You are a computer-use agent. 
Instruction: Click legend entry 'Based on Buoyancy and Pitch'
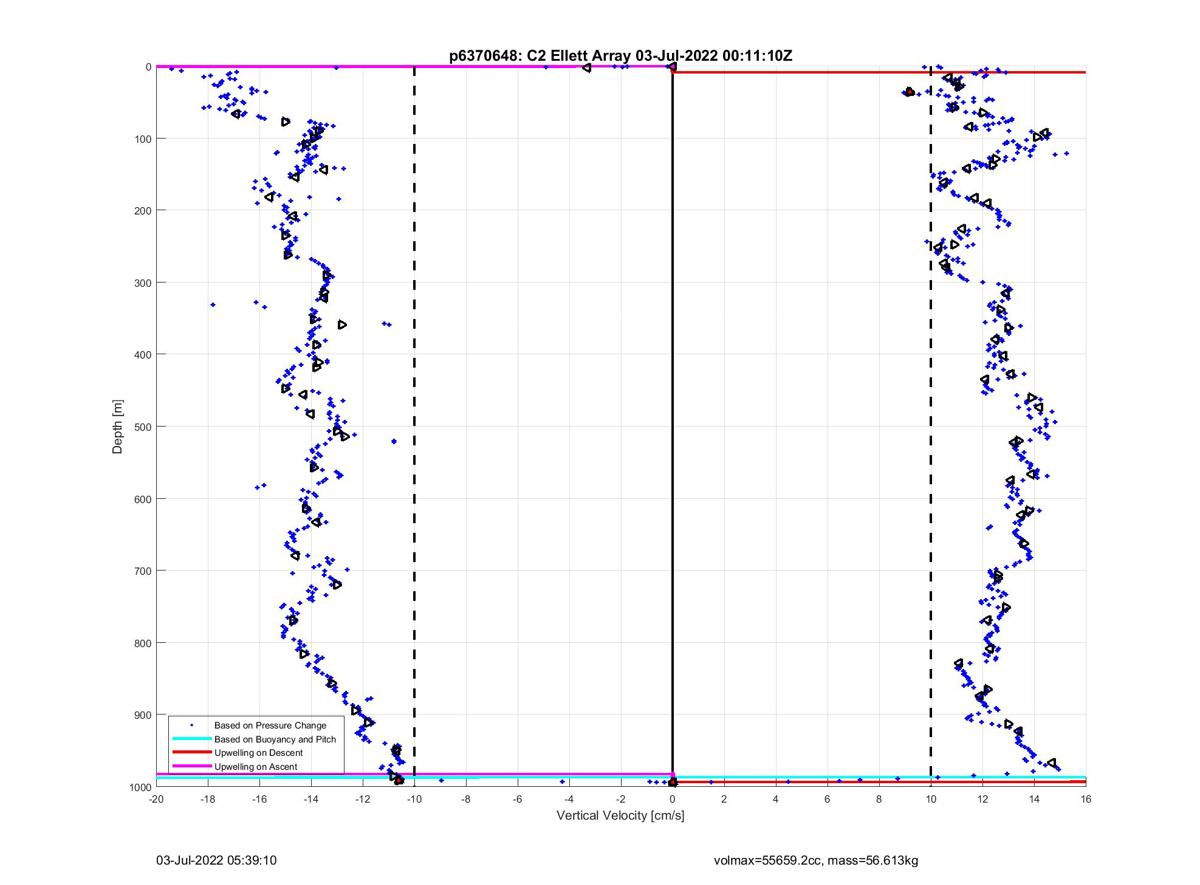click(275, 739)
